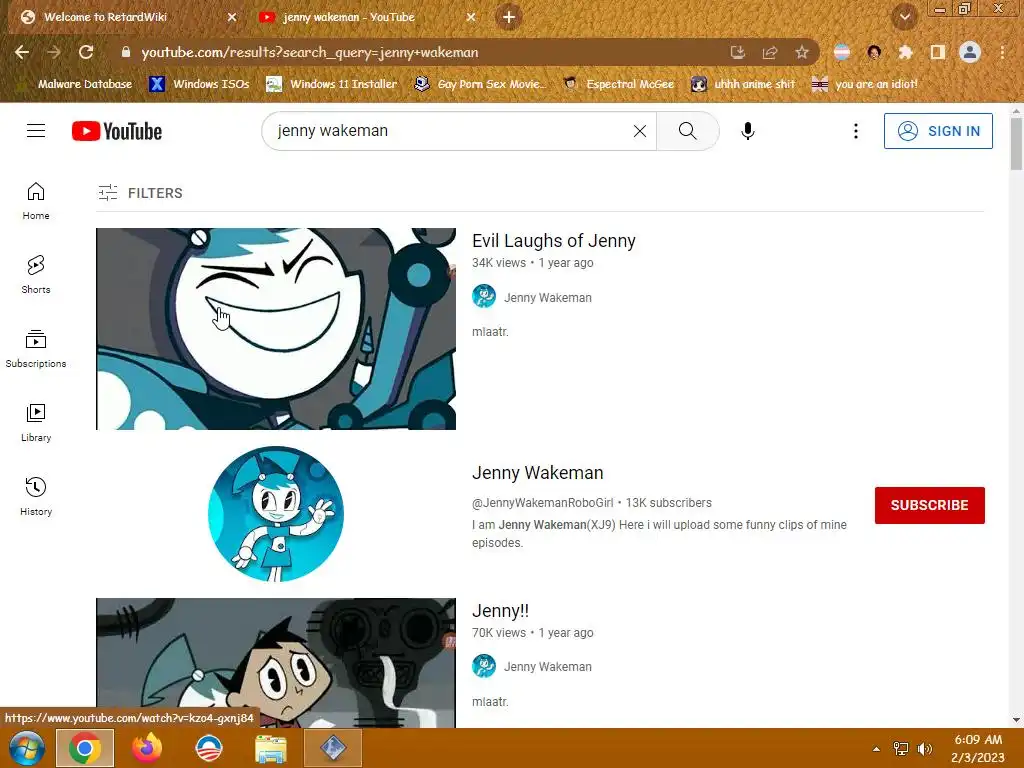
Task: Open the new tab plus button
Action: pyautogui.click(x=509, y=17)
